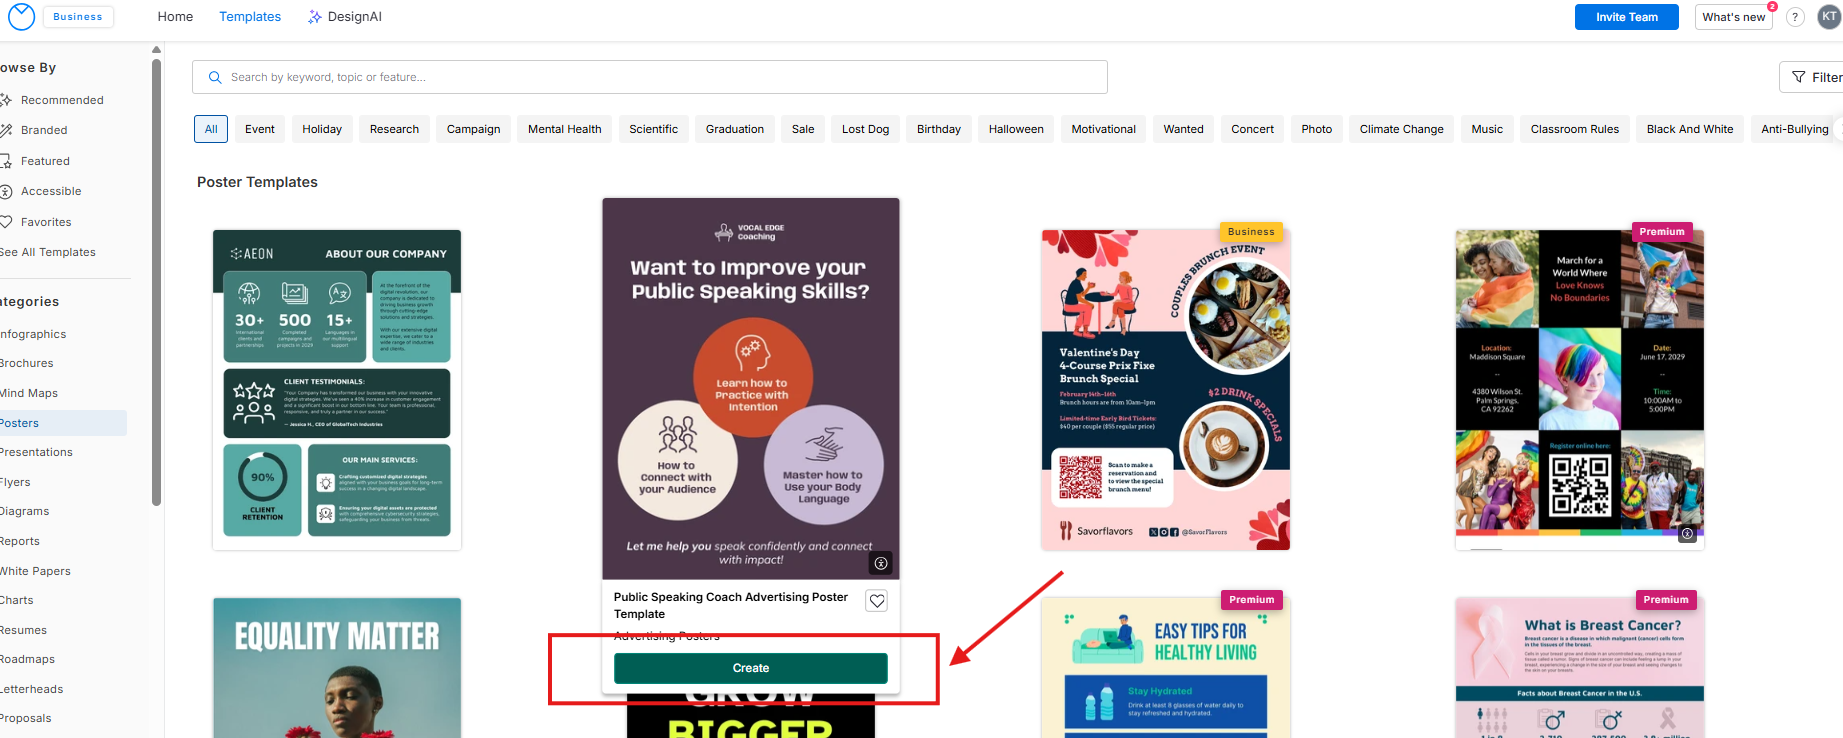Go to the Home tab
The height and width of the screenshot is (738, 1843).
tap(175, 17)
